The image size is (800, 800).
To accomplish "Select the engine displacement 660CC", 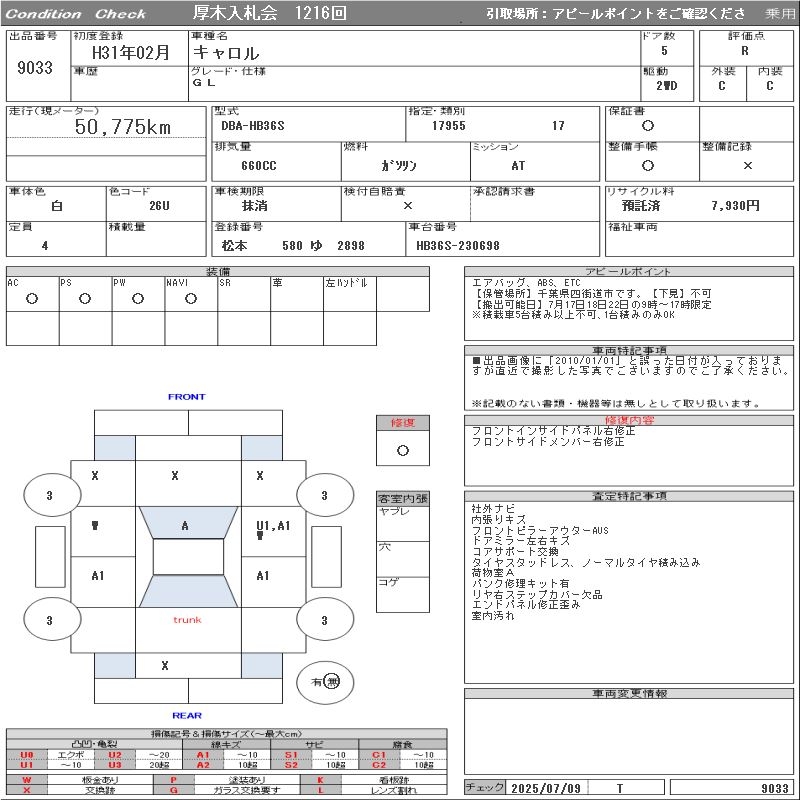I will [259, 166].
